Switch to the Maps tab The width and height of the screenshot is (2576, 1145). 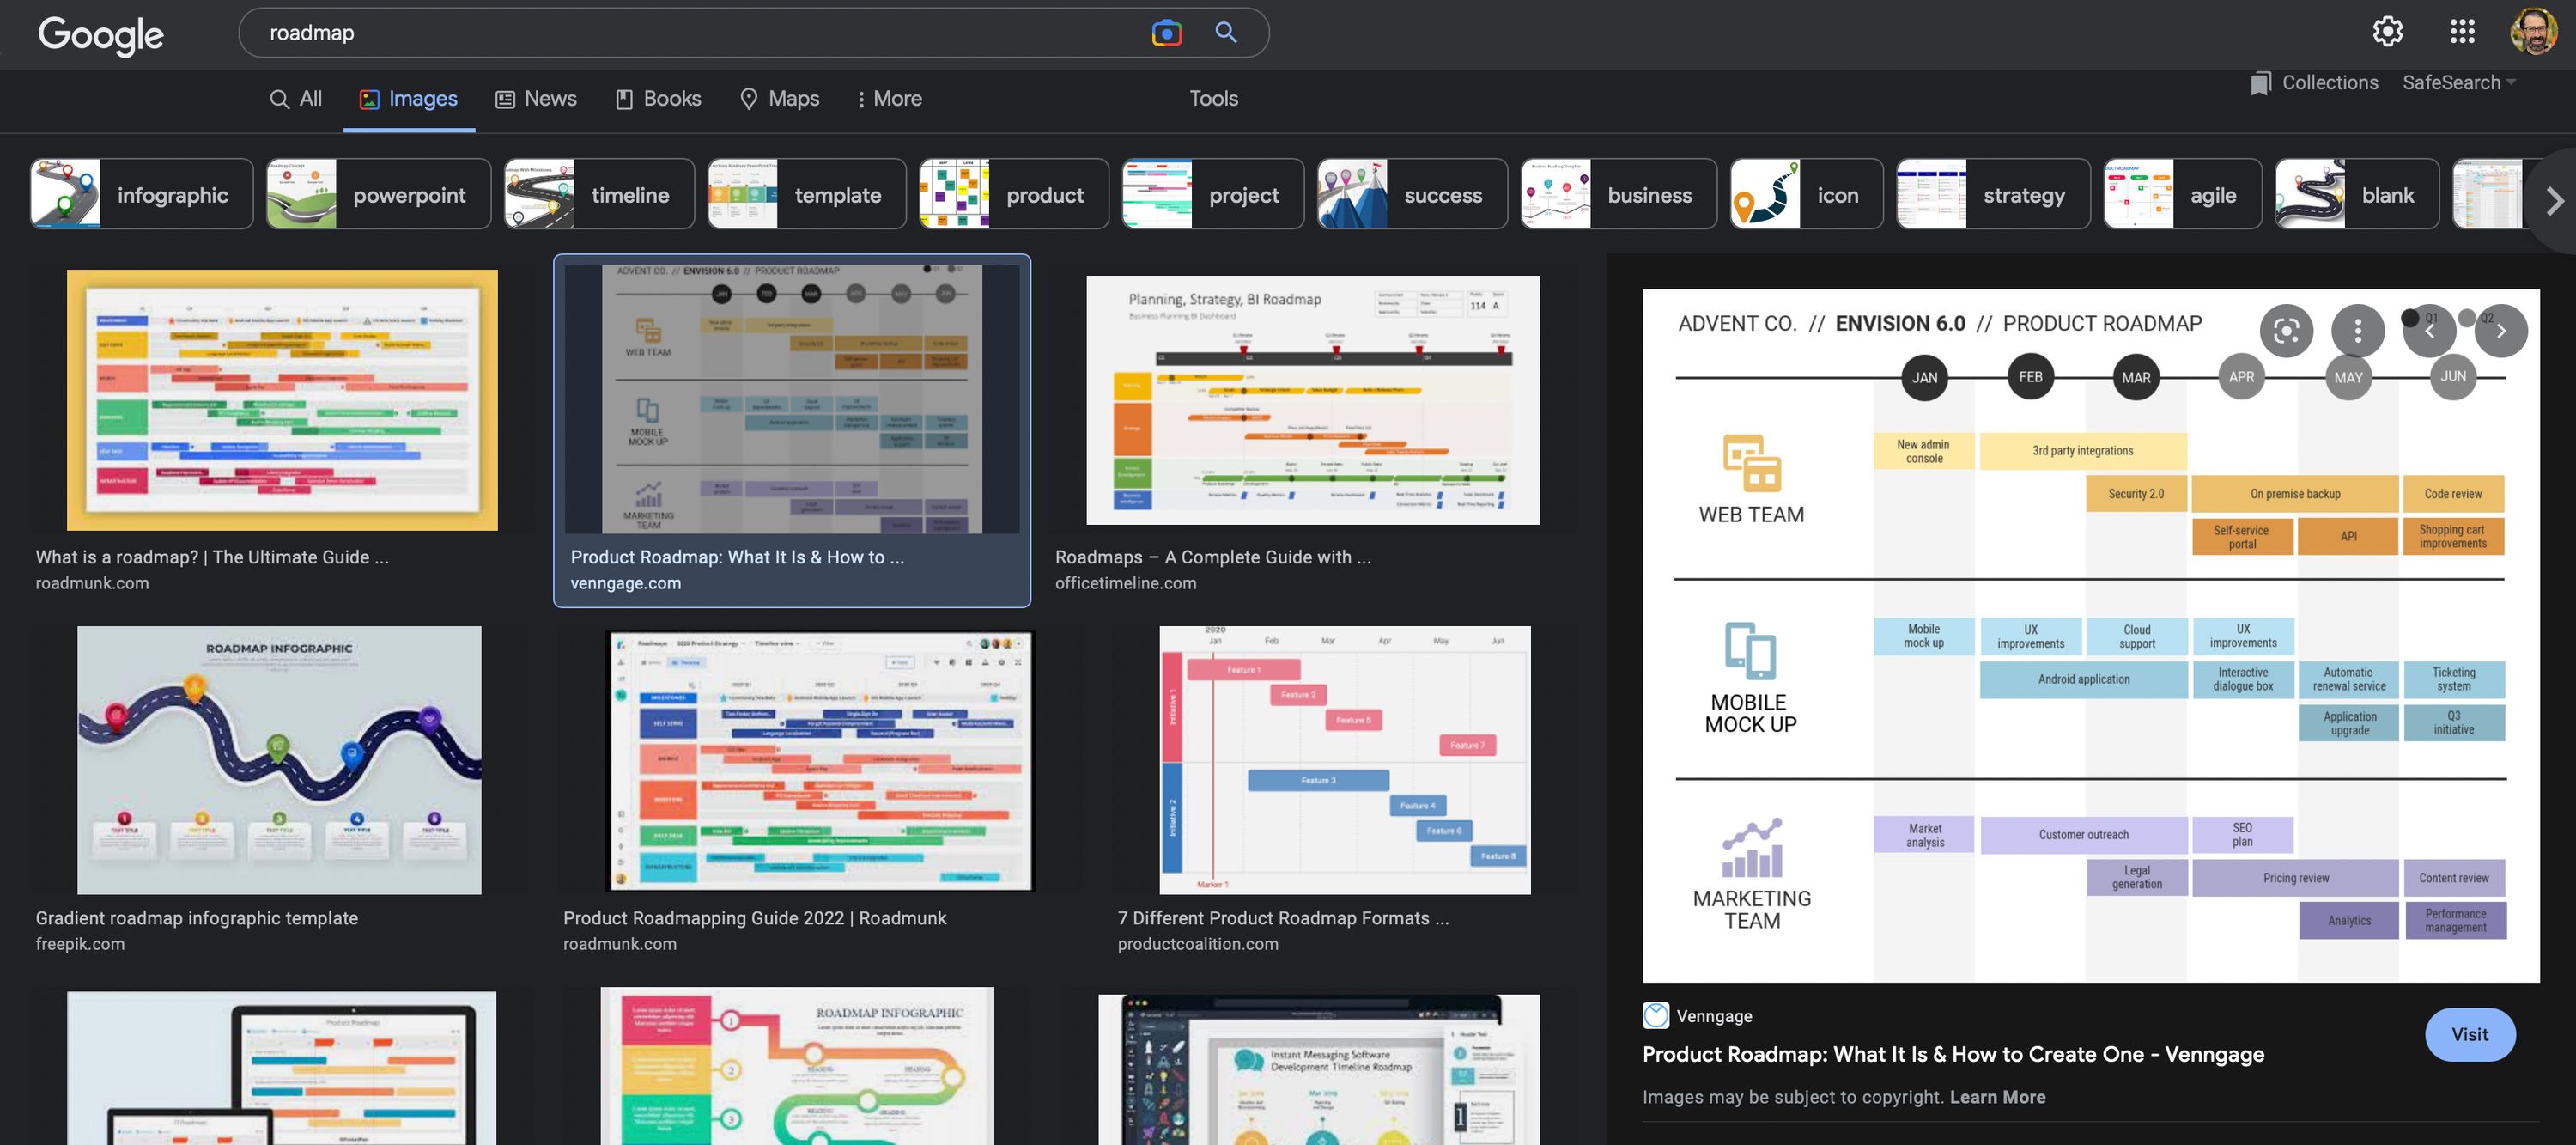click(x=779, y=99)
